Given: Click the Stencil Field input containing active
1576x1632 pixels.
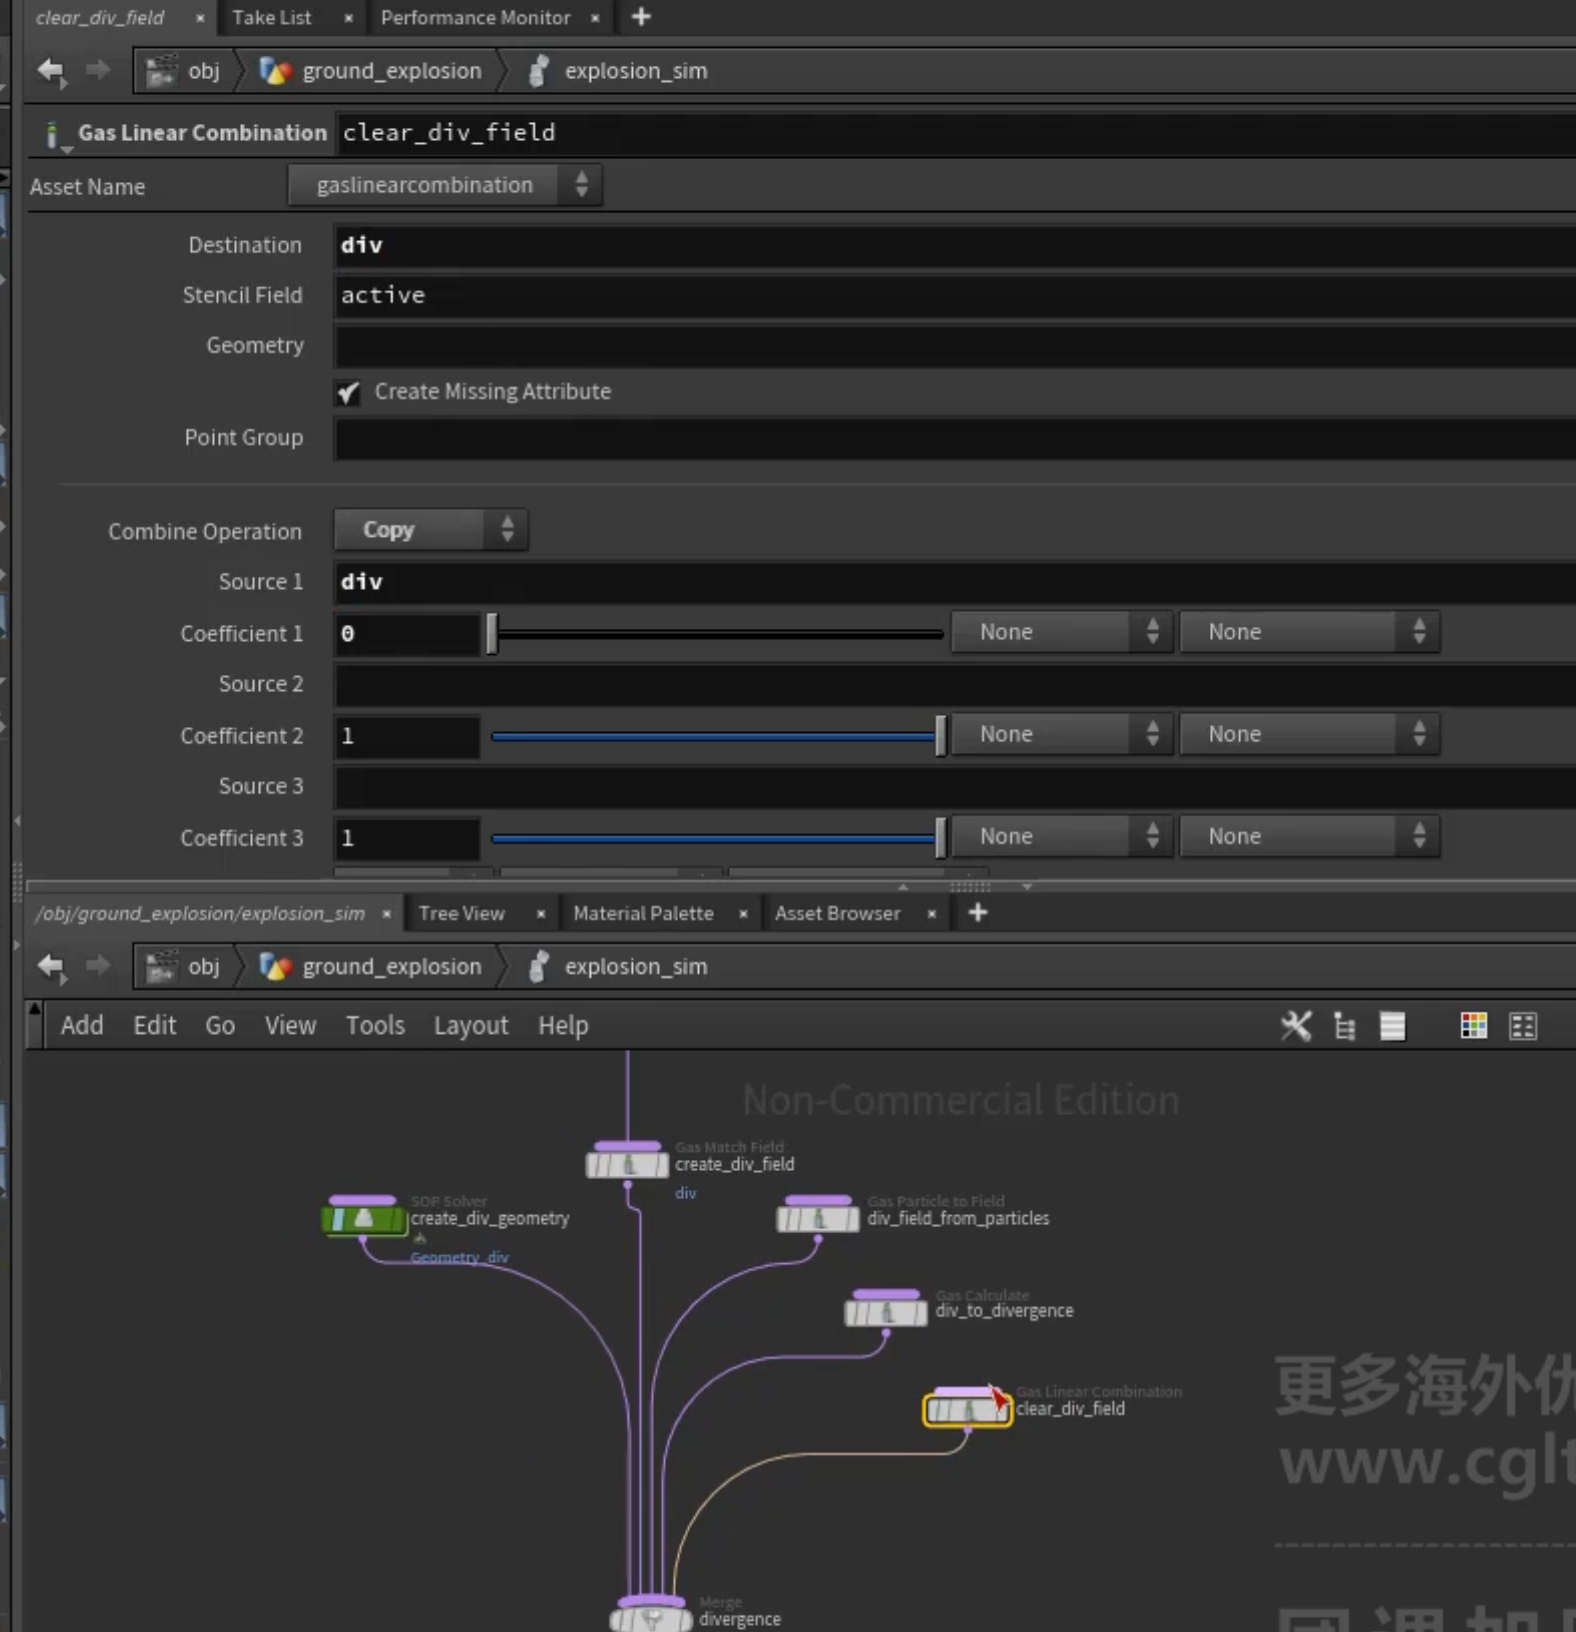Looking at the screenshot, I should (955, 295).
